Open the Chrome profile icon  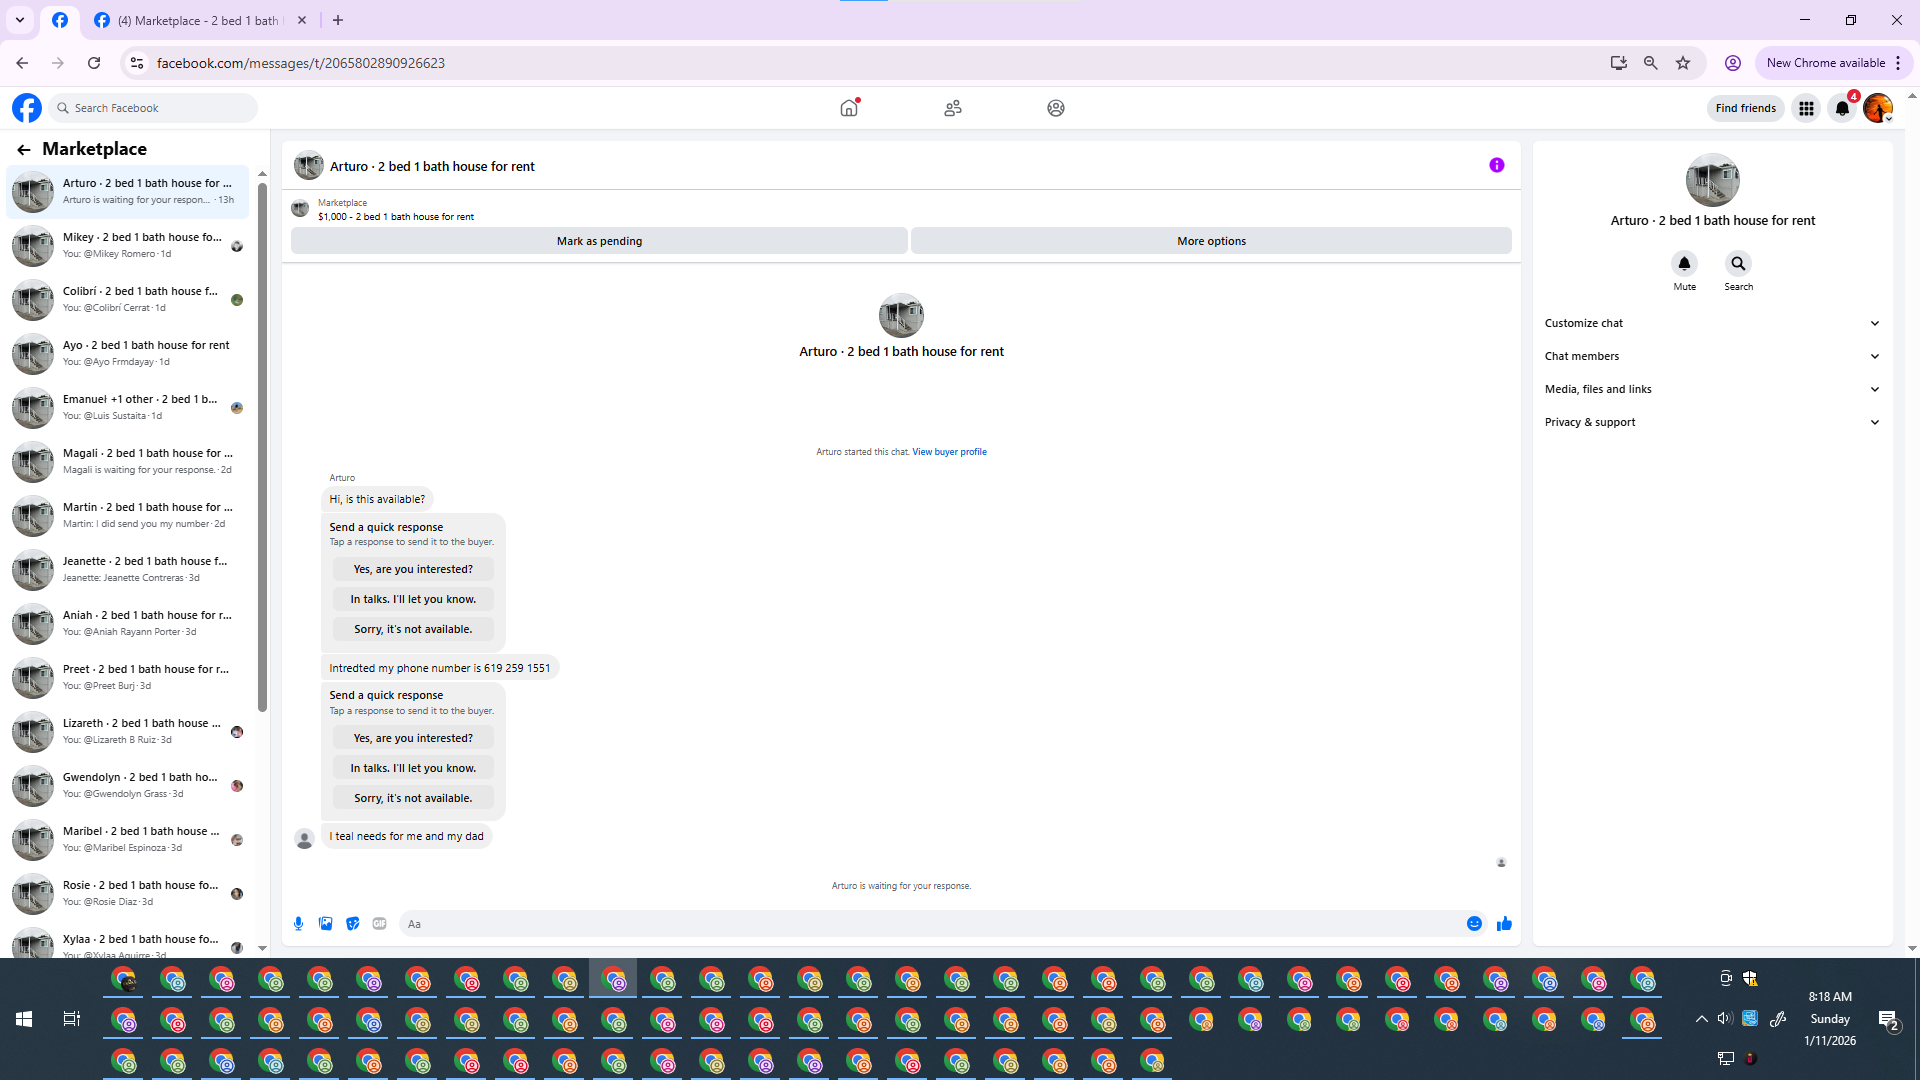[x=1733, y=63]
